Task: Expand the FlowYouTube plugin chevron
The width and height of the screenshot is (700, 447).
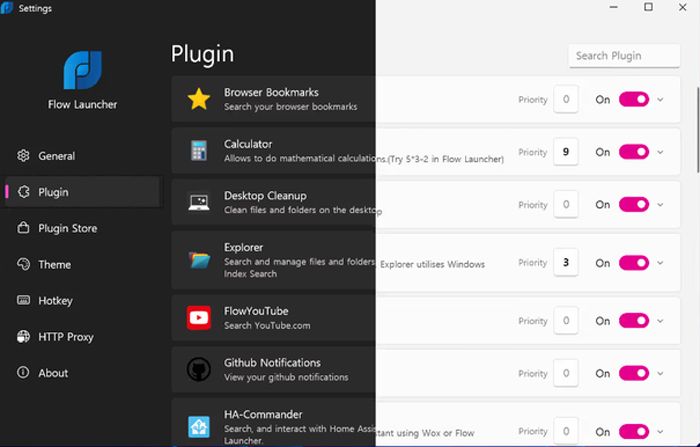Action: coord(660,321)
